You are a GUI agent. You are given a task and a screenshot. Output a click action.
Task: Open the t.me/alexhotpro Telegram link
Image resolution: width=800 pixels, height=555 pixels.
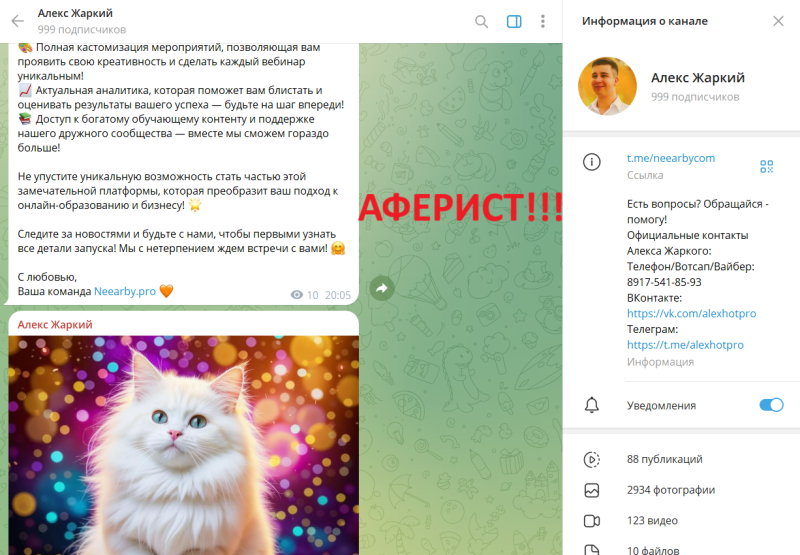coord(685,345)
